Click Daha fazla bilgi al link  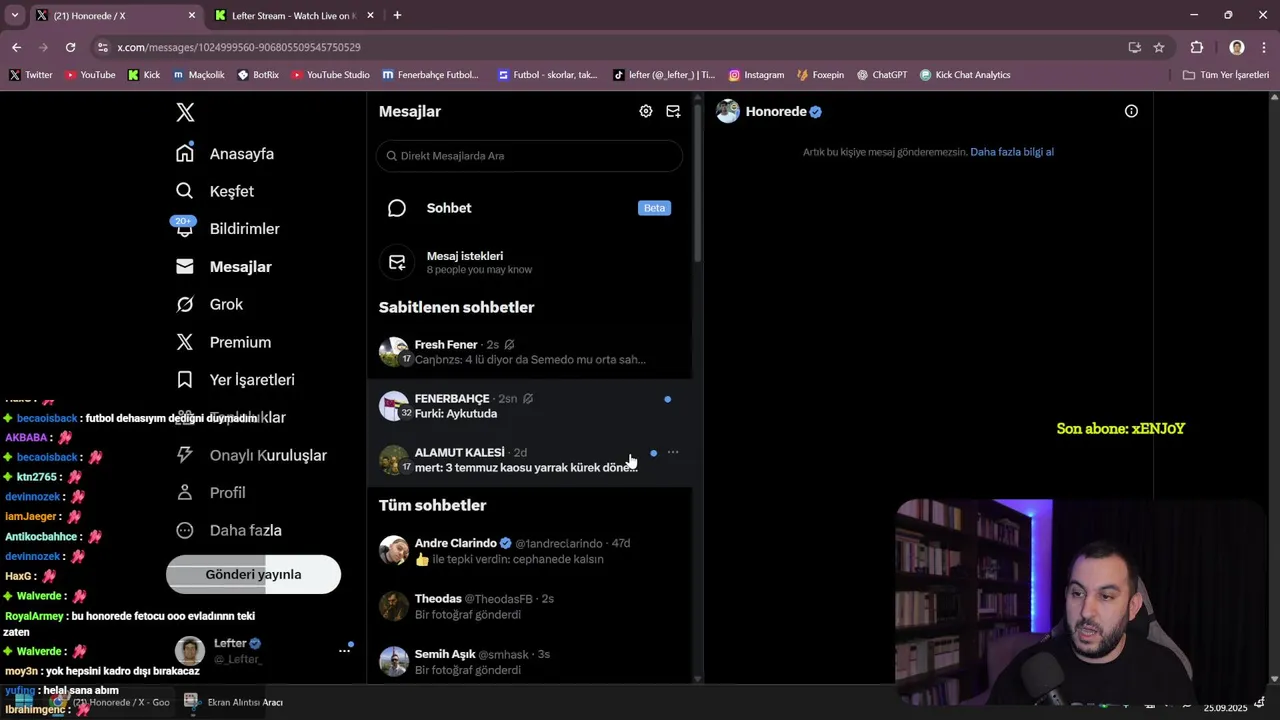[x=1012, y=152]
